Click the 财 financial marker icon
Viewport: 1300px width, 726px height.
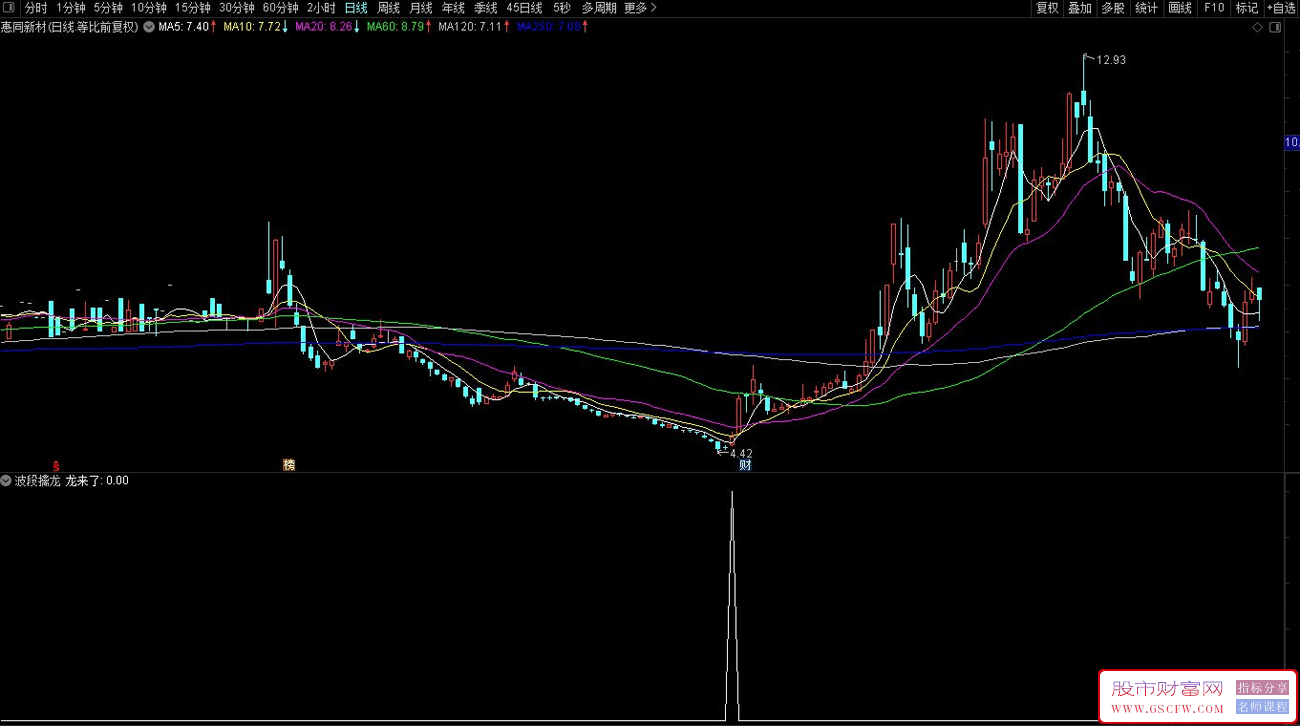[x=744, y=465]
